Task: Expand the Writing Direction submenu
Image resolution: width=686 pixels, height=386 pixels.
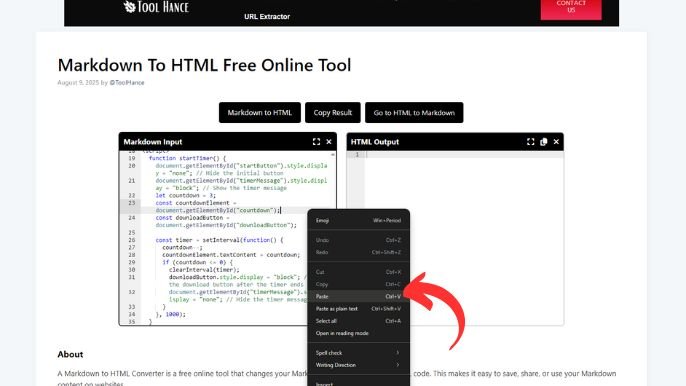Action: [358, 365]
